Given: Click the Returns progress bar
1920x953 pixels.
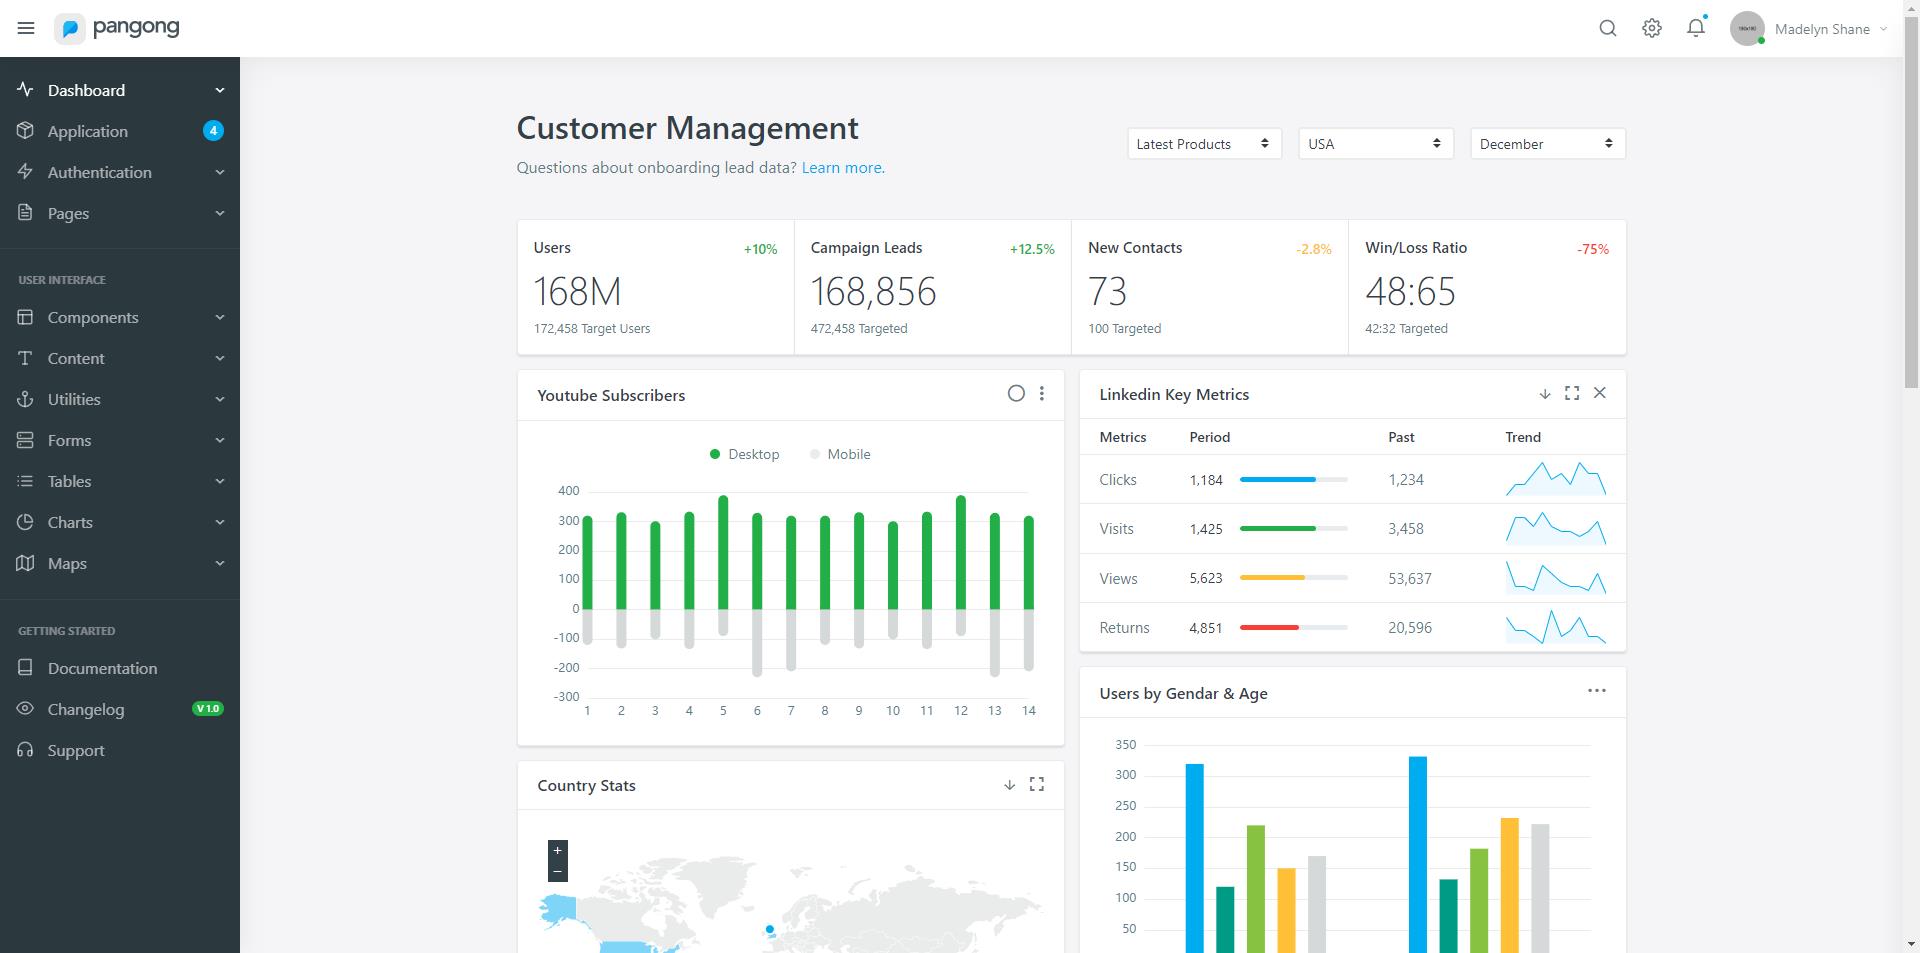Looking at the screenshot, I should click(x=1294, y=628).
